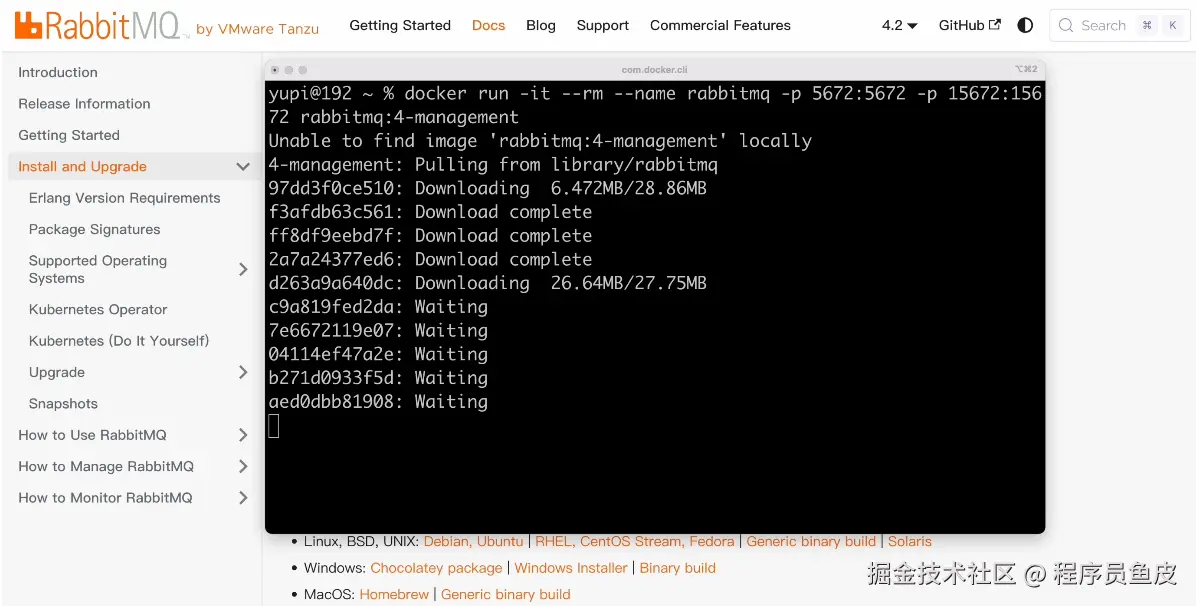Click 'f3afdb63c561: Download complete' line
This screenshot has width=1196, height=606.
pos(430,211)
